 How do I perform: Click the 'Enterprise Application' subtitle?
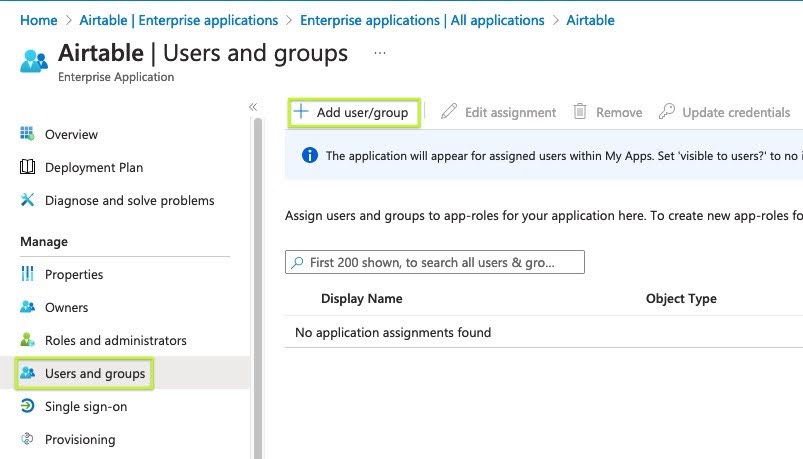[x=116, y=77]
